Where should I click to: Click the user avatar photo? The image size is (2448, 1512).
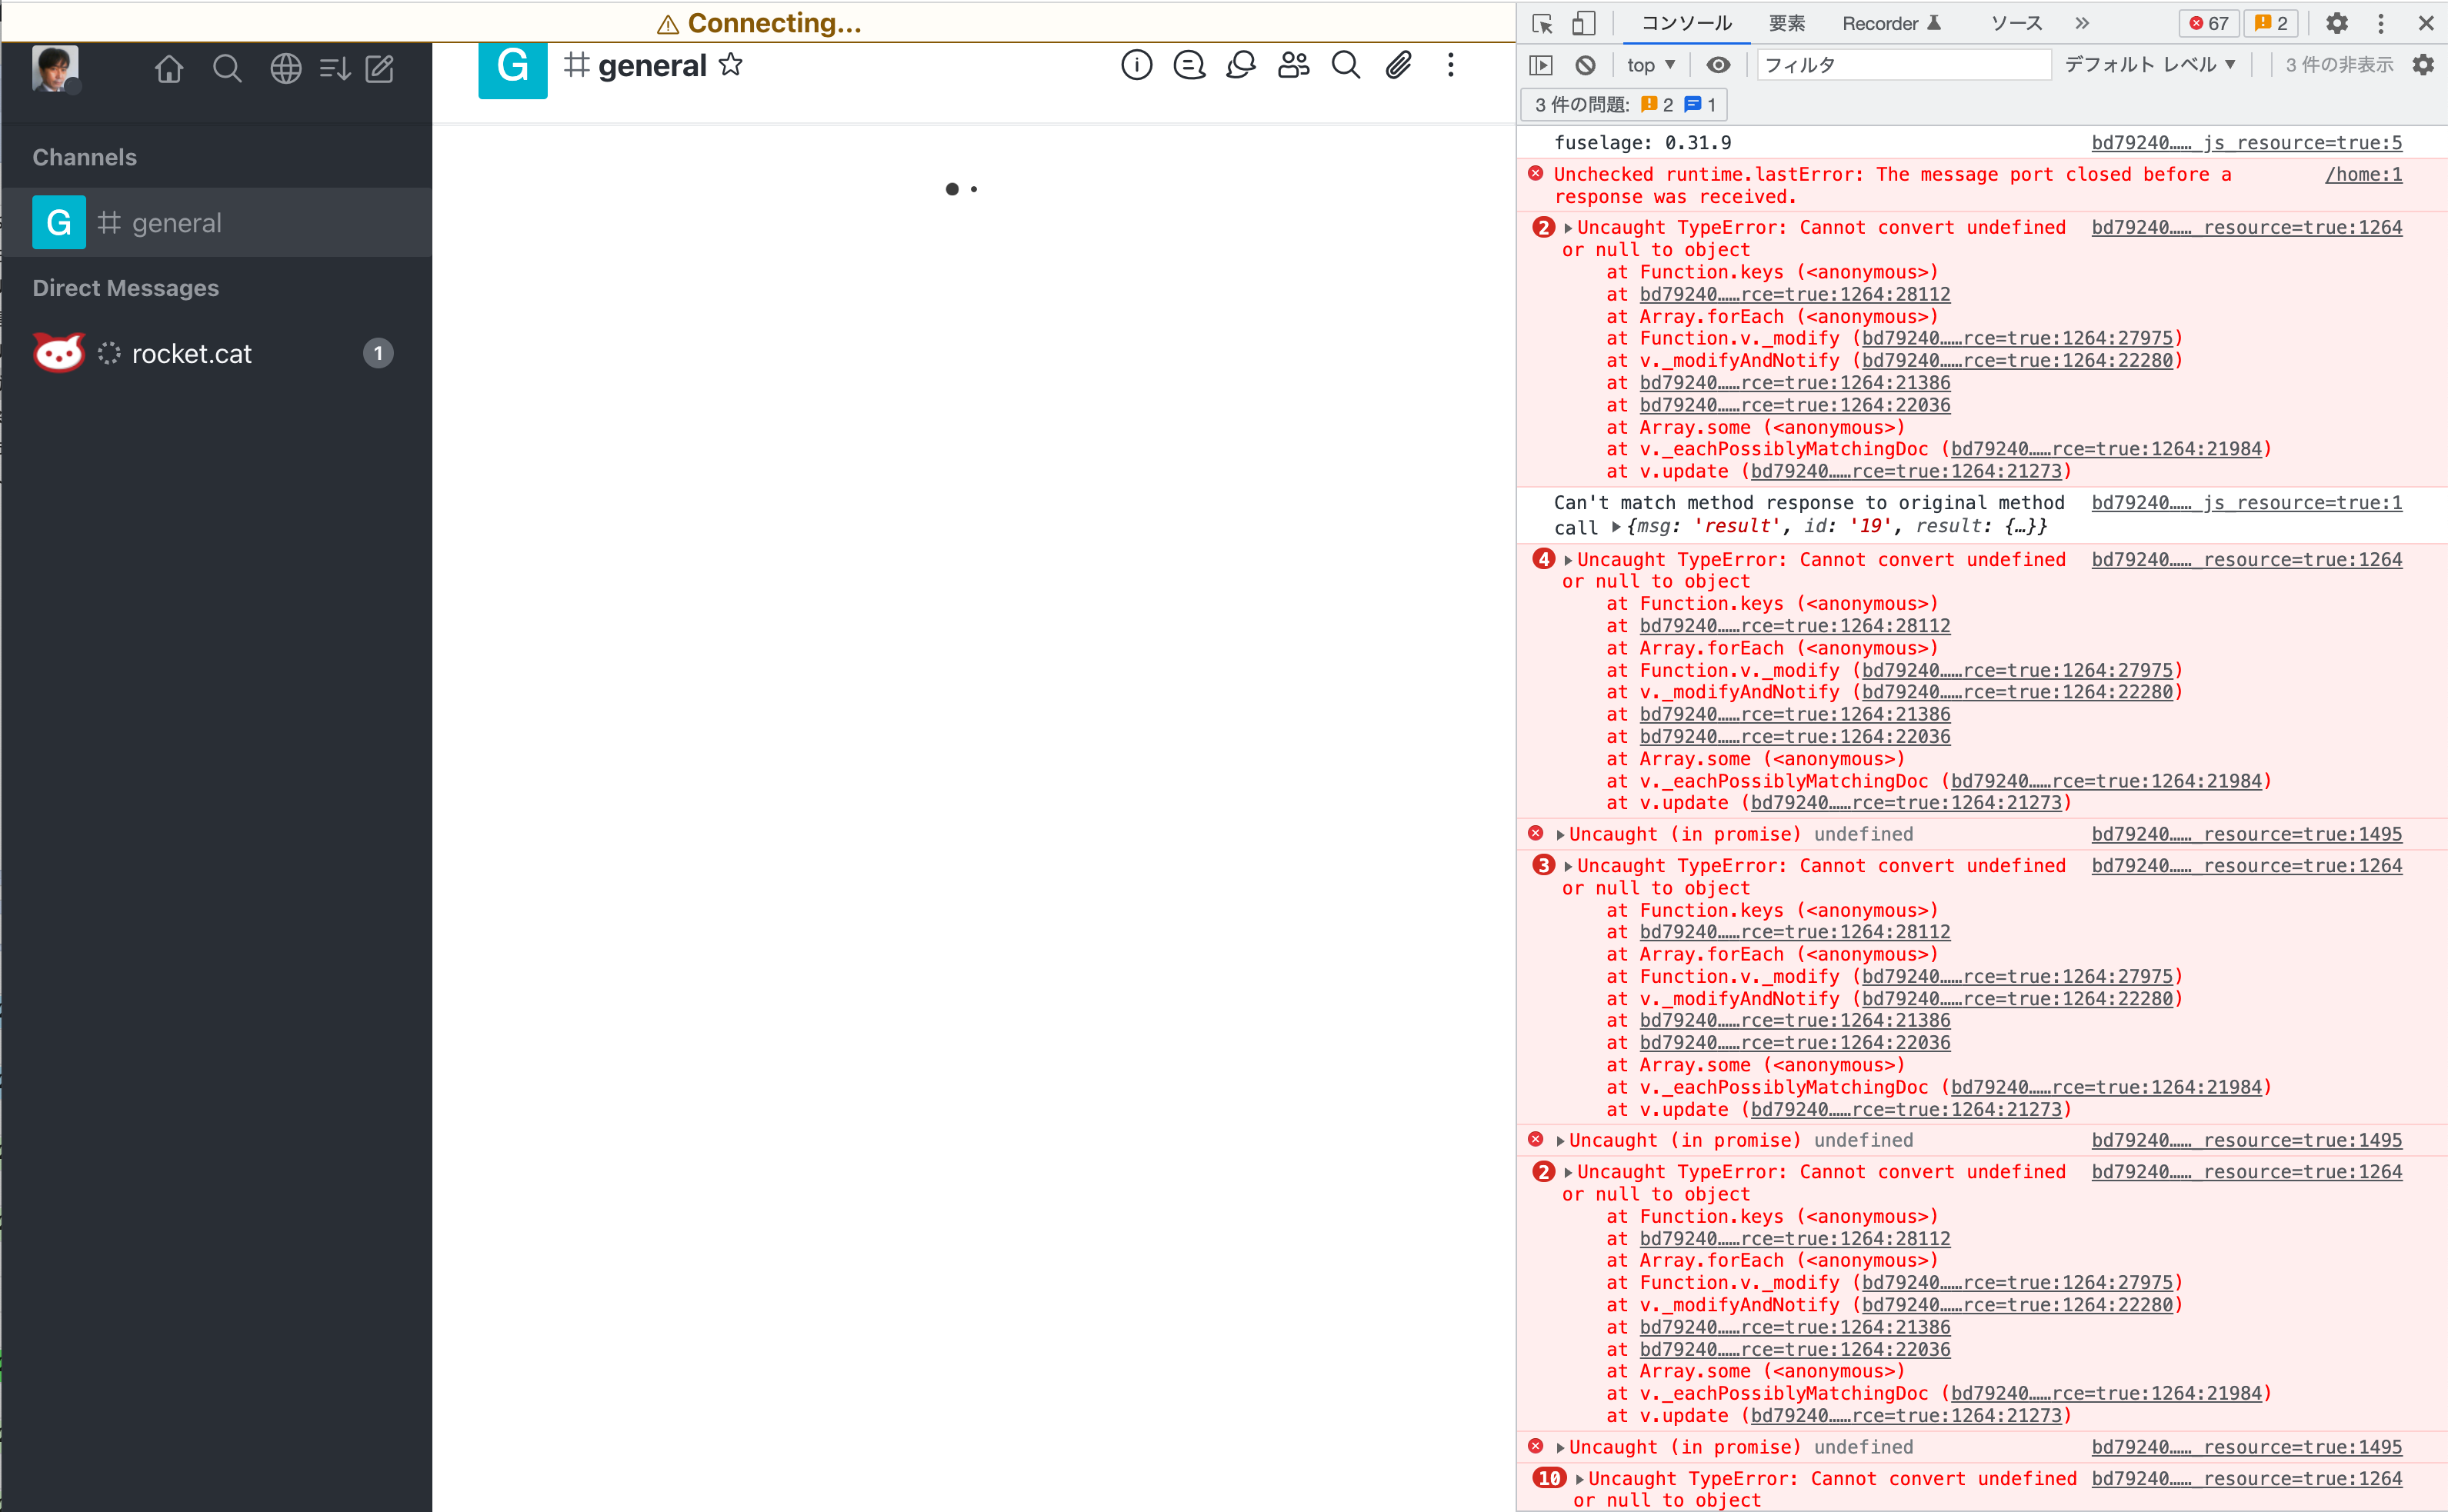tap(55, 68)
